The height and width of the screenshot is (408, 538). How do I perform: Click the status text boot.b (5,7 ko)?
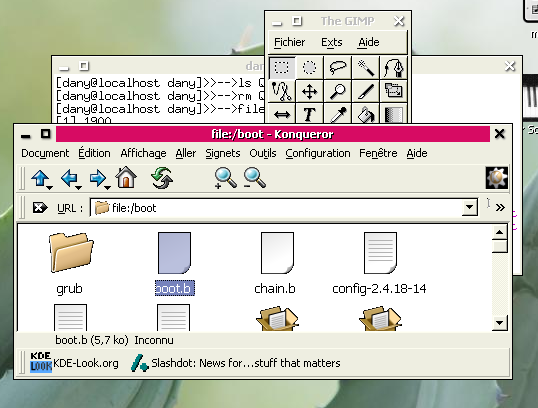92,340
